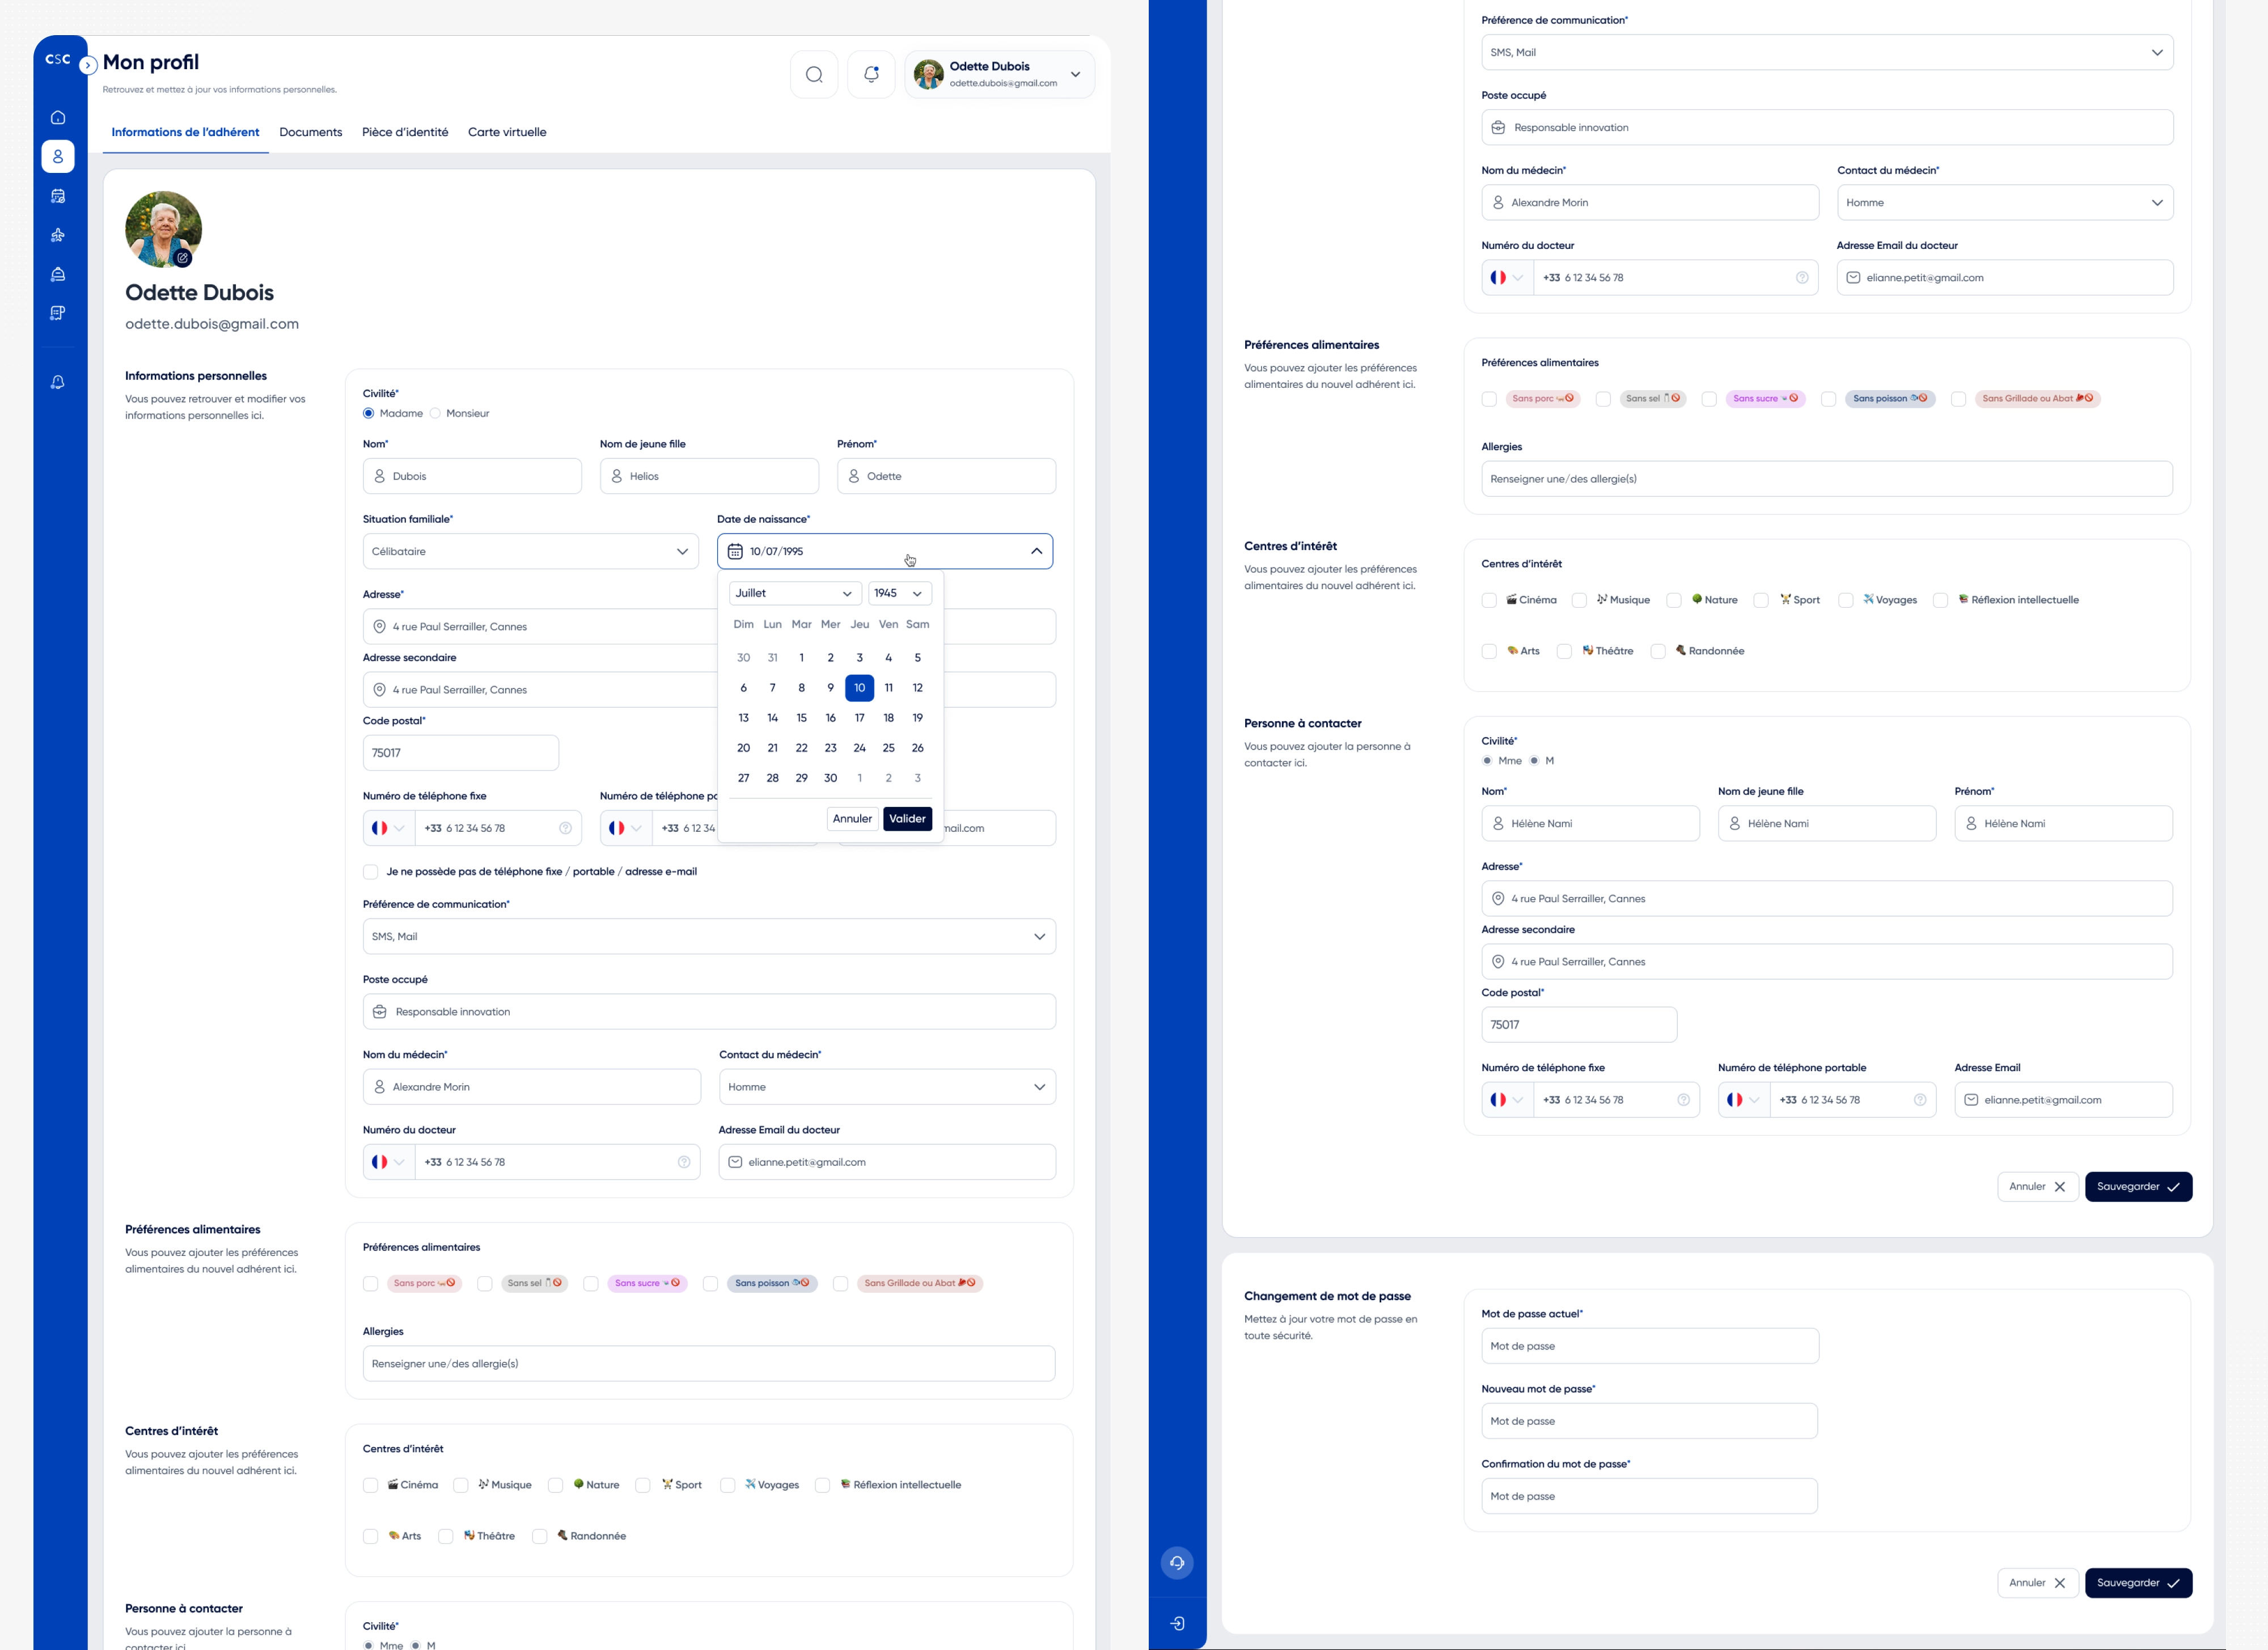Image resolution: width=2268 pixels, height=1650 pixels.
Task: Click the help icon in contact person's mobile field
Action: (1920, 1100)
